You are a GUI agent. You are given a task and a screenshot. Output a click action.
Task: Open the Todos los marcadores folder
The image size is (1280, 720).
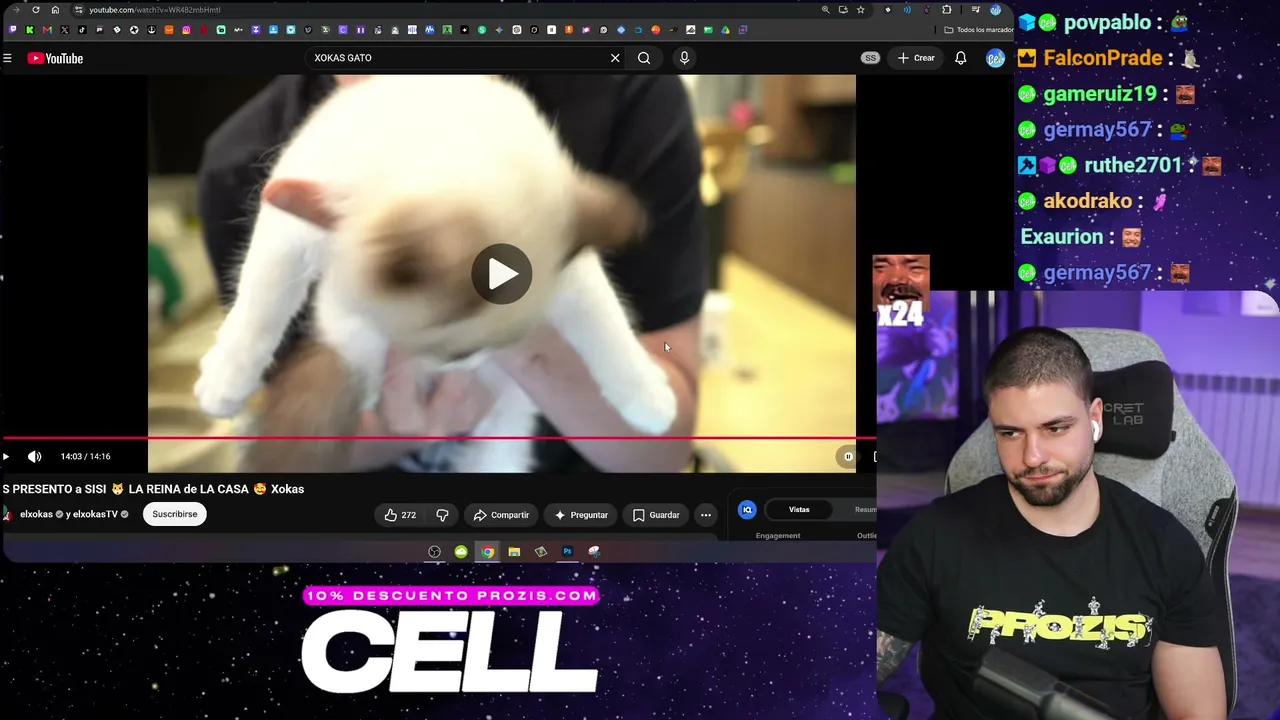point(979,30)
